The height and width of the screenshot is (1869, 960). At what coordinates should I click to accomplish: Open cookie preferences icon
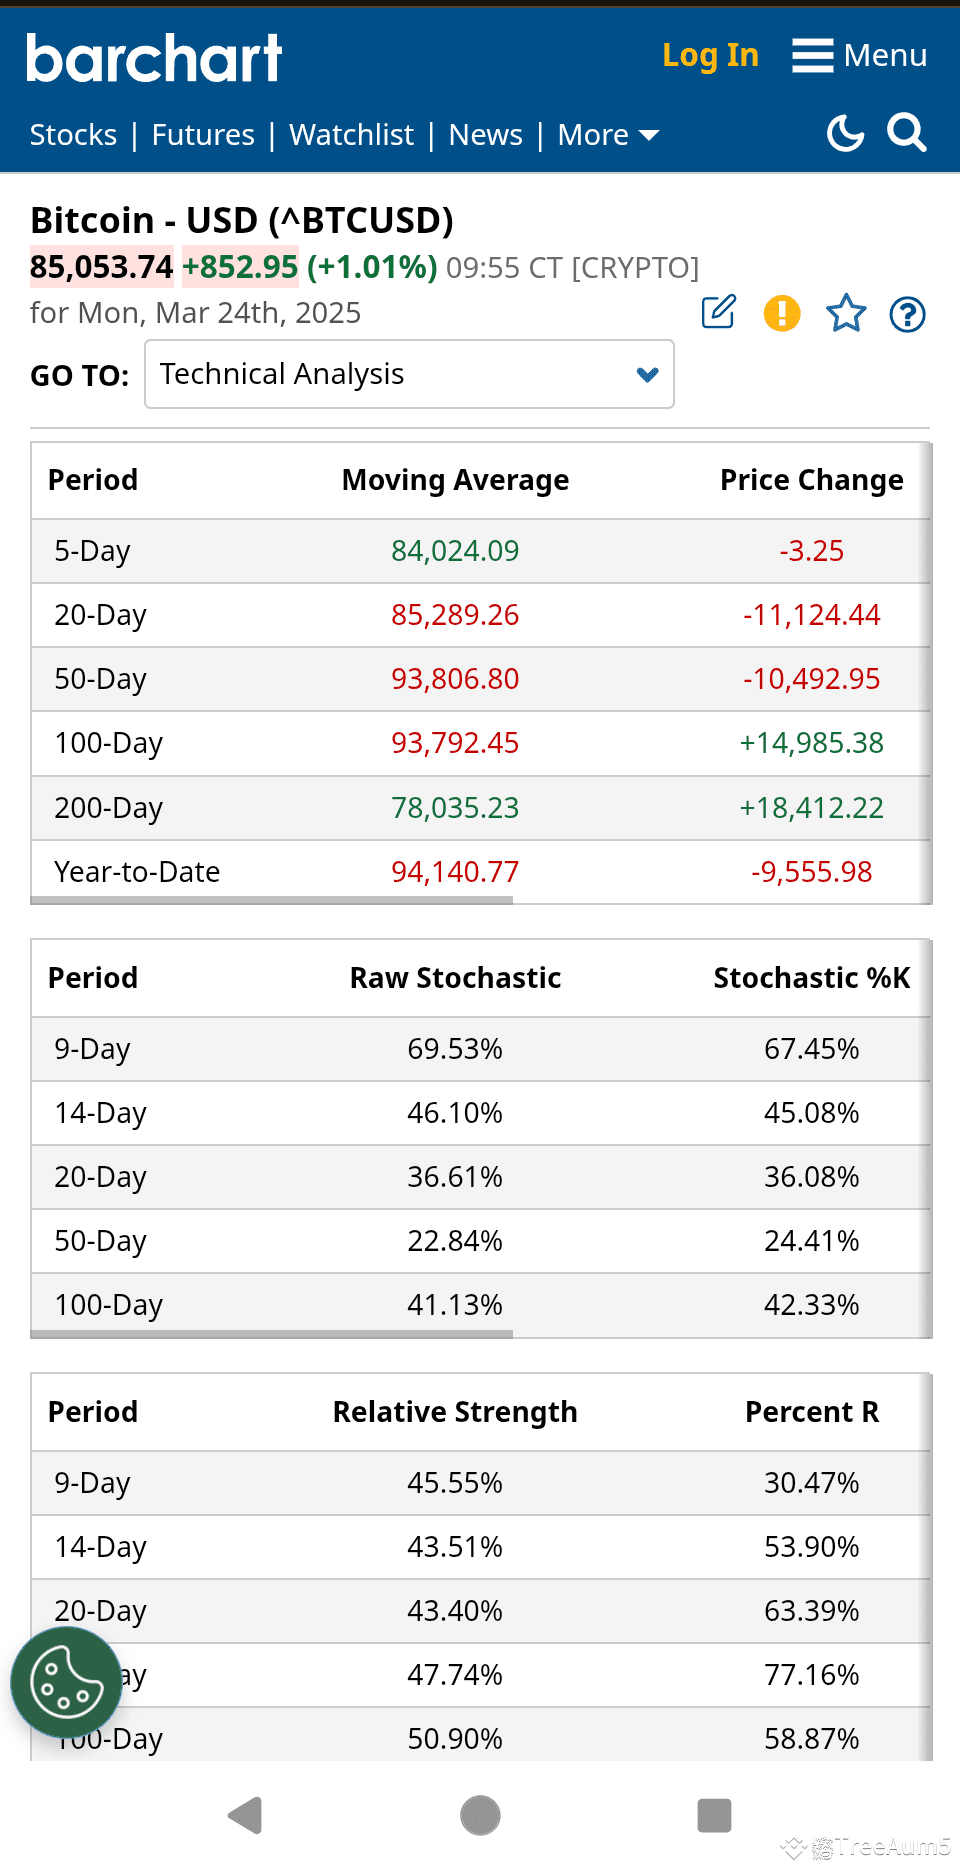point(66,1682)
